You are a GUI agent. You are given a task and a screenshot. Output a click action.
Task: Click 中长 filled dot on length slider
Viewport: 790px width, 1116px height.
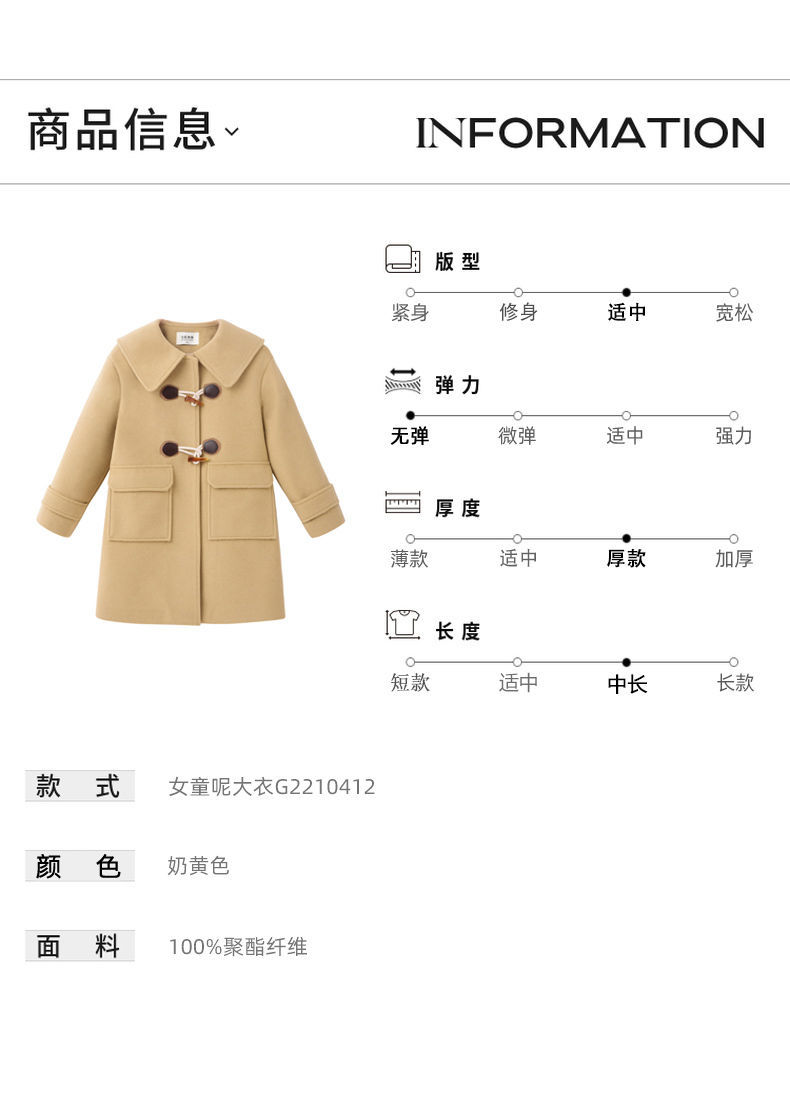pyautogui.click(x=626, y=662)
